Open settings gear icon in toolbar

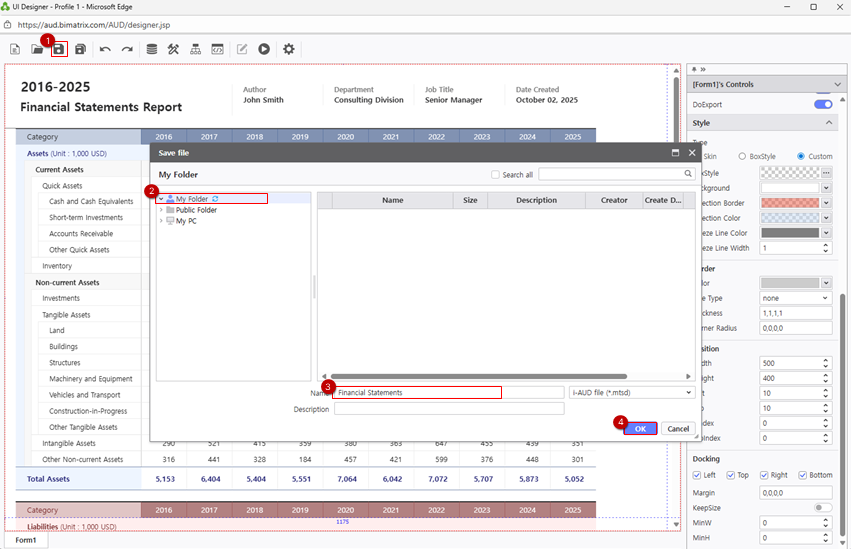[x=289, y=49]
